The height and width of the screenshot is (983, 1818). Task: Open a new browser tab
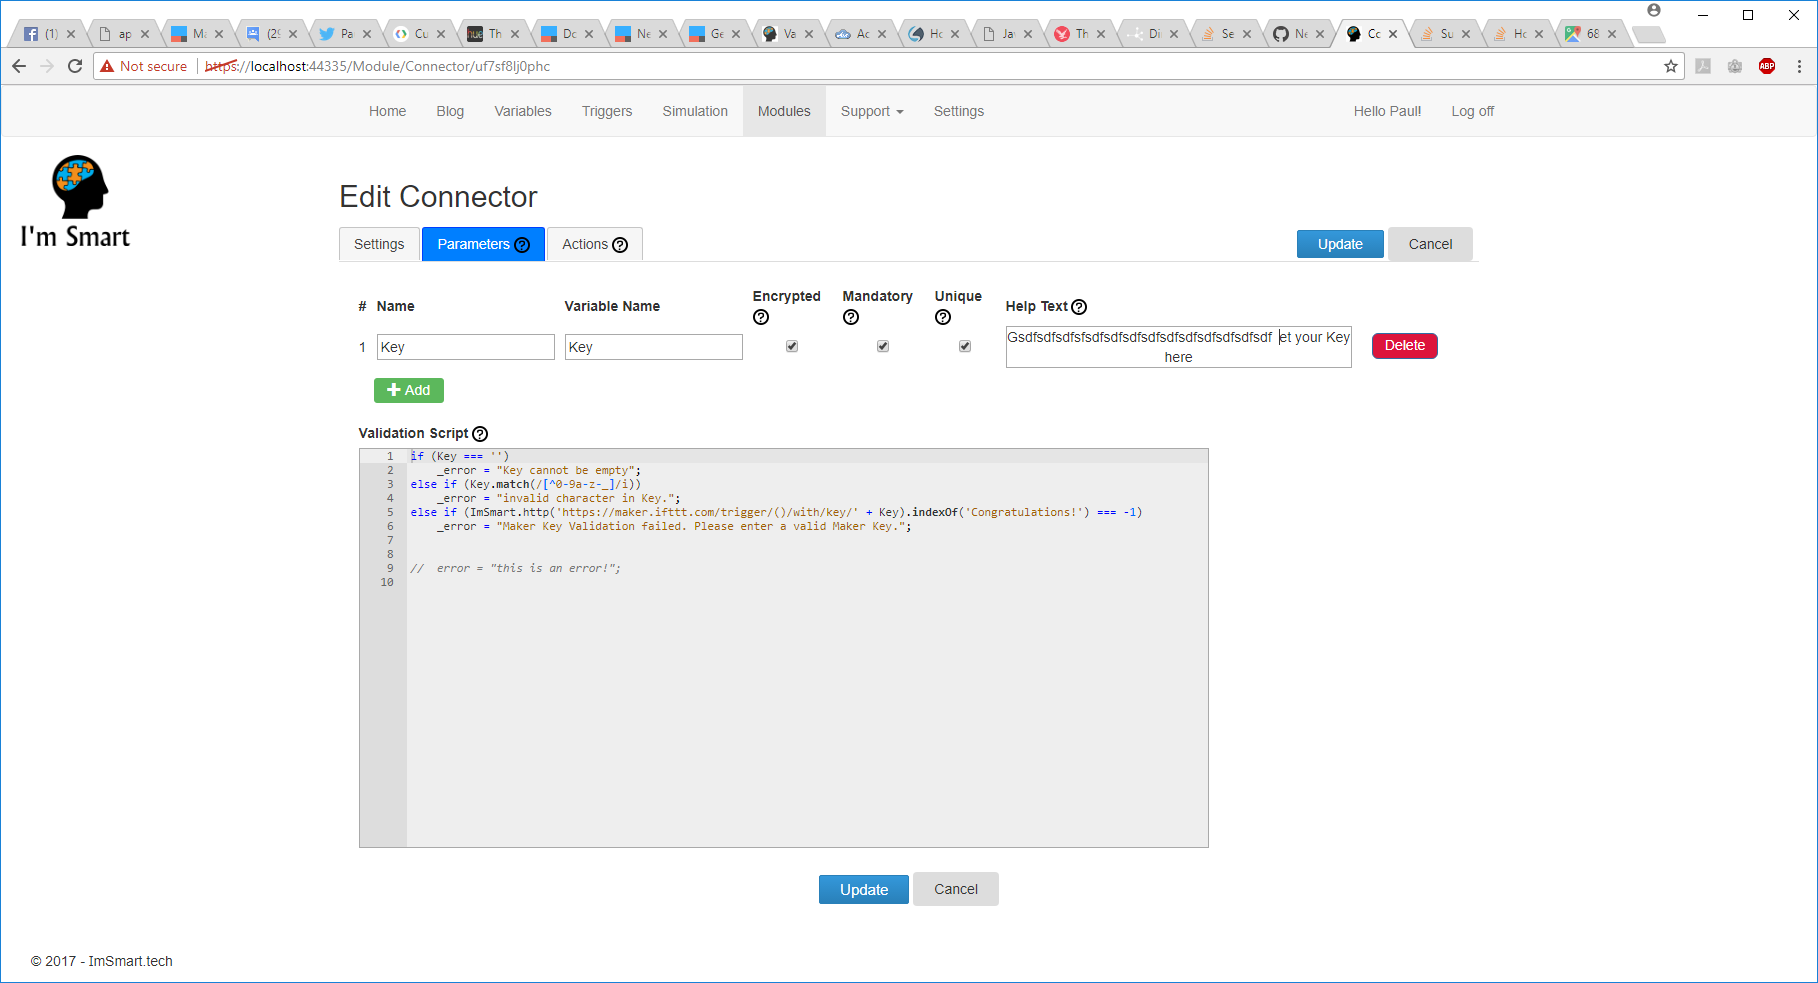click(x=1648, y=35)
